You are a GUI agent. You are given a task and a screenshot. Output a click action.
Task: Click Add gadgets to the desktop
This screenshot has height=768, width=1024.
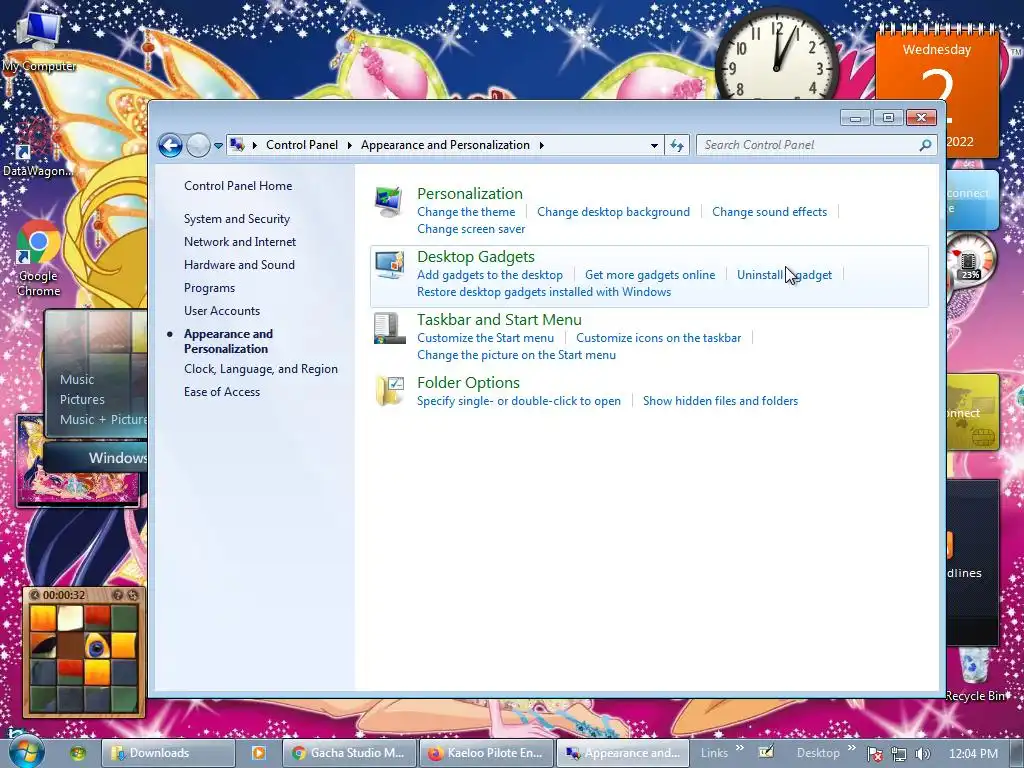(490, 275)
